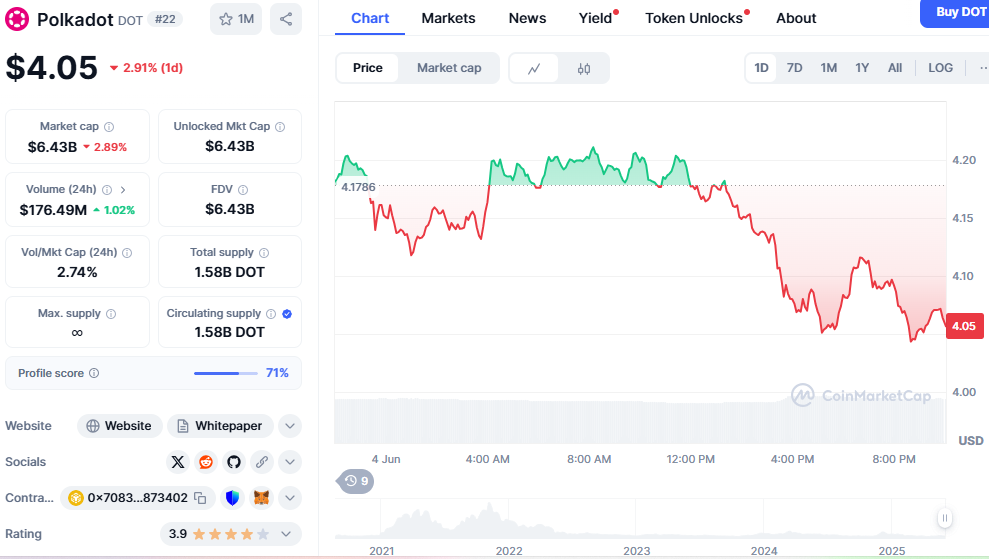Viewport: 989px width, 559px height.
Task: Select the 1M time range
Action: pyautogui.click(x=829, y=68)
